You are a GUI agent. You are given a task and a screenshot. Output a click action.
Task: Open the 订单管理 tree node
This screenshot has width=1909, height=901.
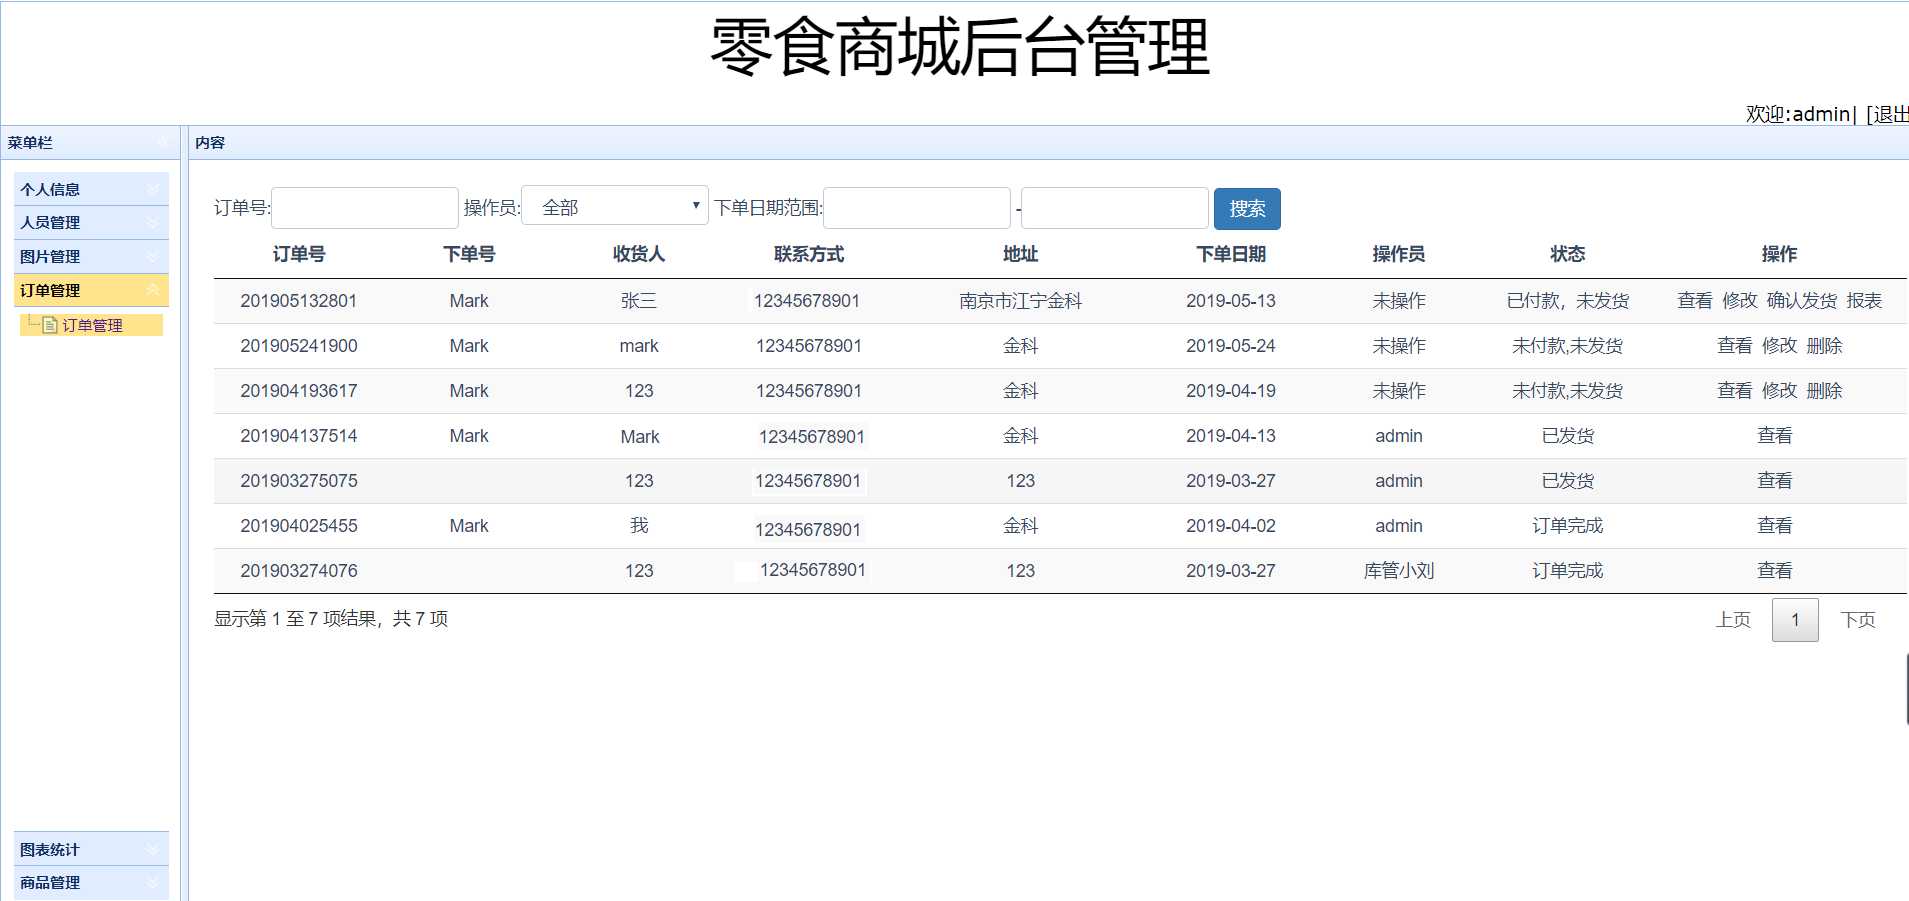(x=92, y=325)
